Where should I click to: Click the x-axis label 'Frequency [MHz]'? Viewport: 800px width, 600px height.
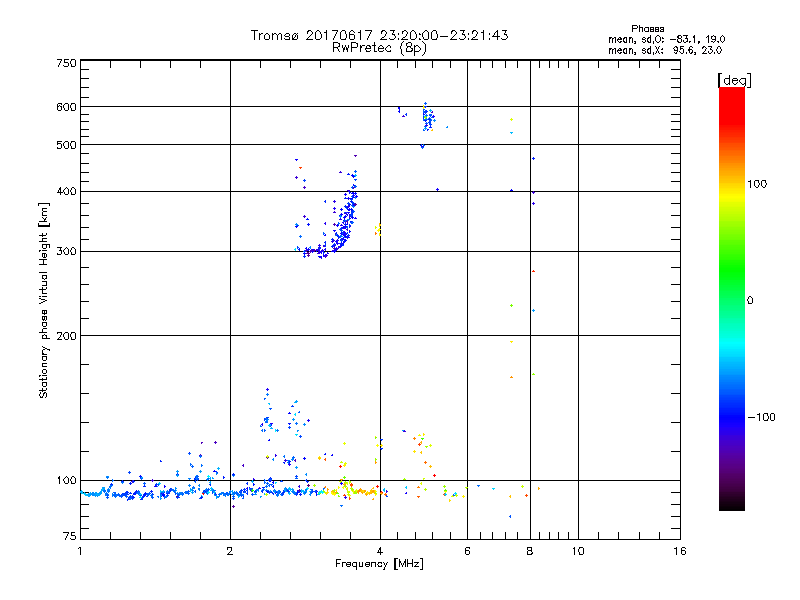379,564
